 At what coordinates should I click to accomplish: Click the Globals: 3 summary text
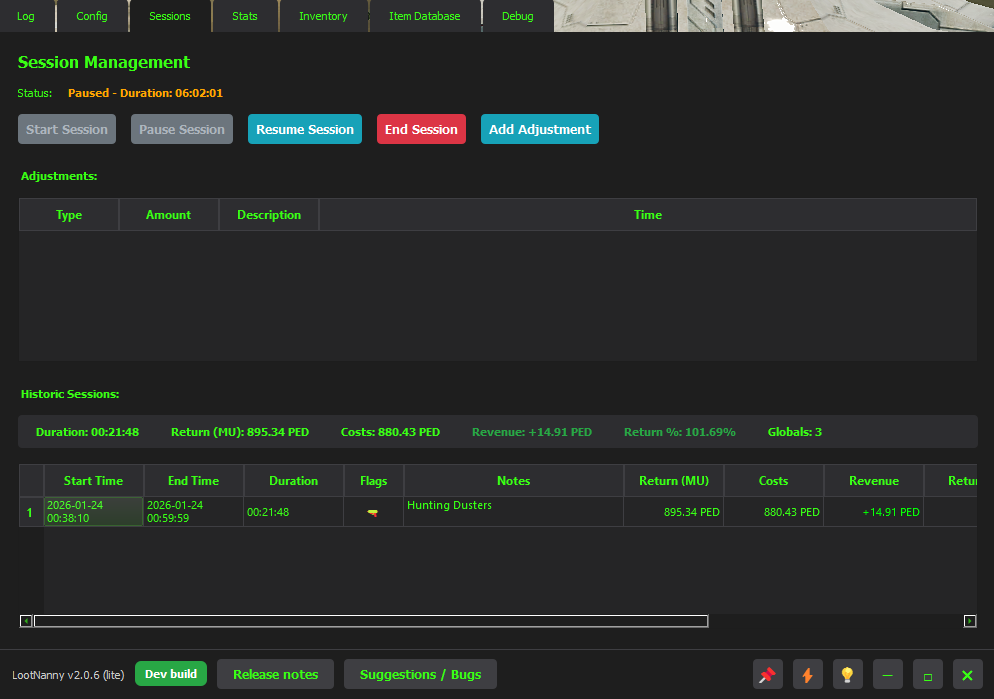[794, 432]
